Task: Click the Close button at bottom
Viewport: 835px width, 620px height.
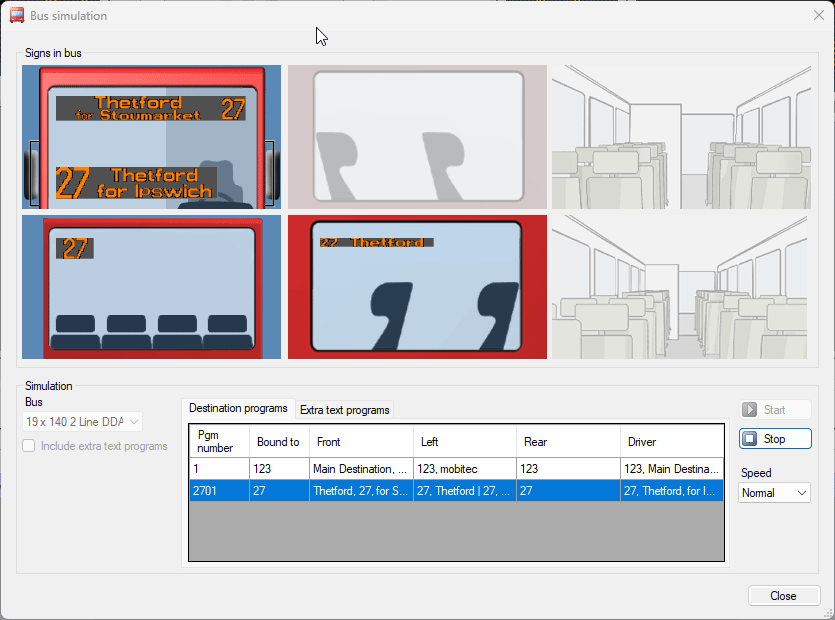Action: tap(783, 596)
